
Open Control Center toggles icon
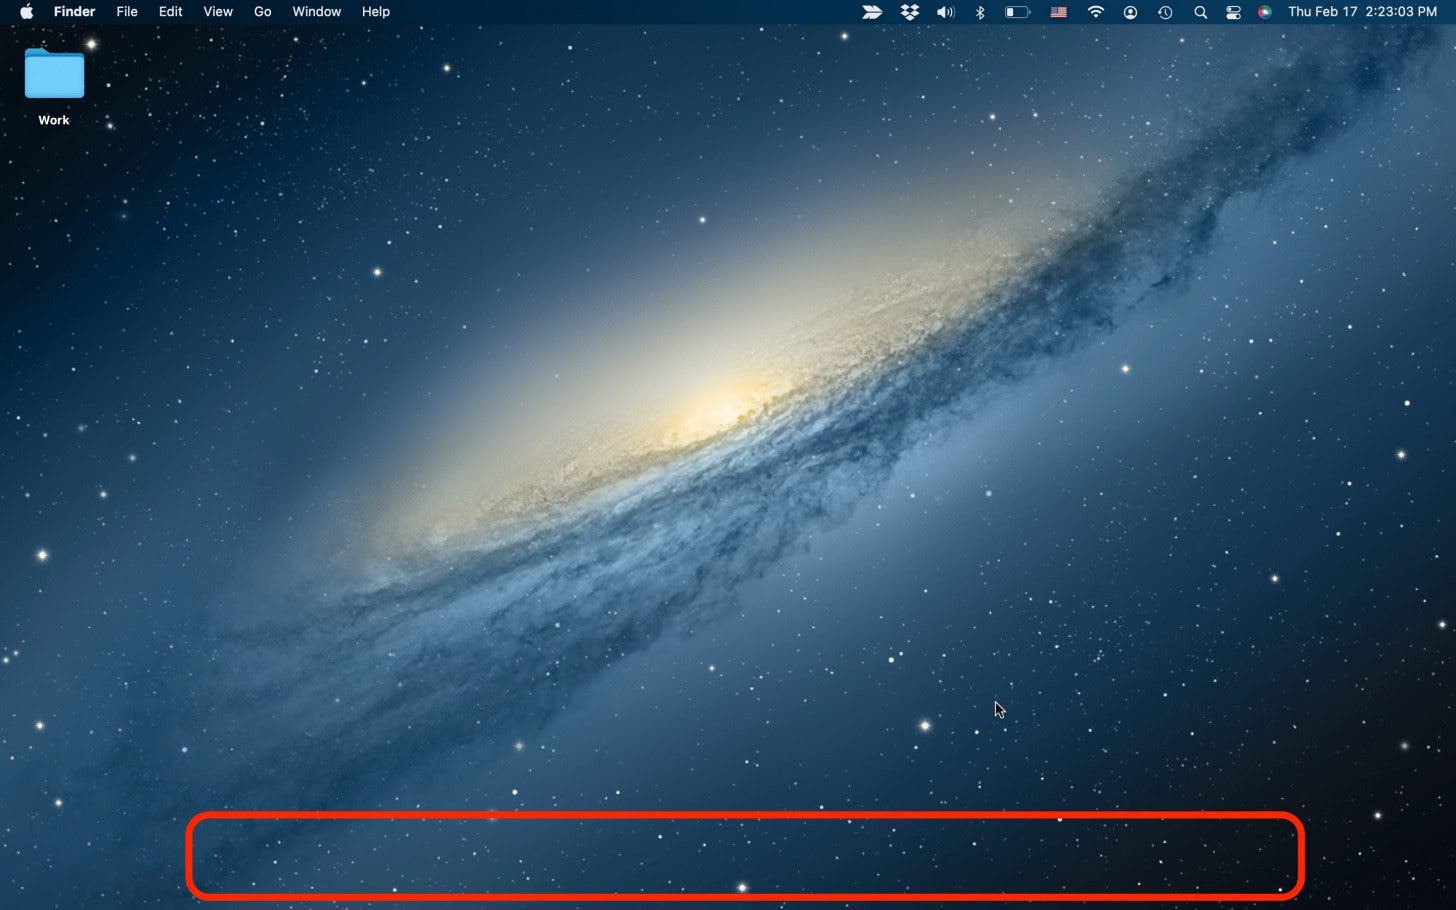tap(1233, 12)
